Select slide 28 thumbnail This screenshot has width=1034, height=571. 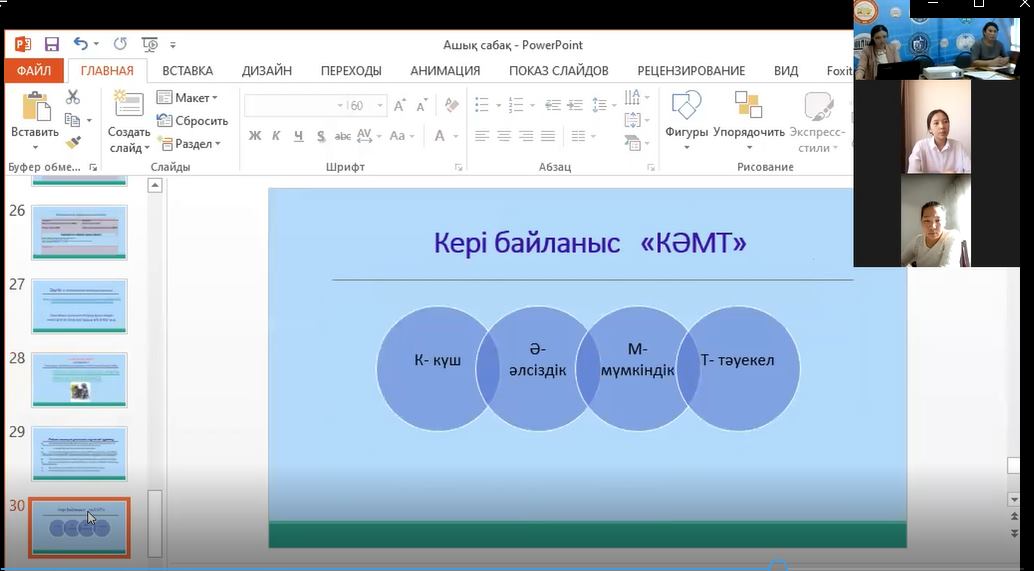pyautogui.click(x=80, y=379)
